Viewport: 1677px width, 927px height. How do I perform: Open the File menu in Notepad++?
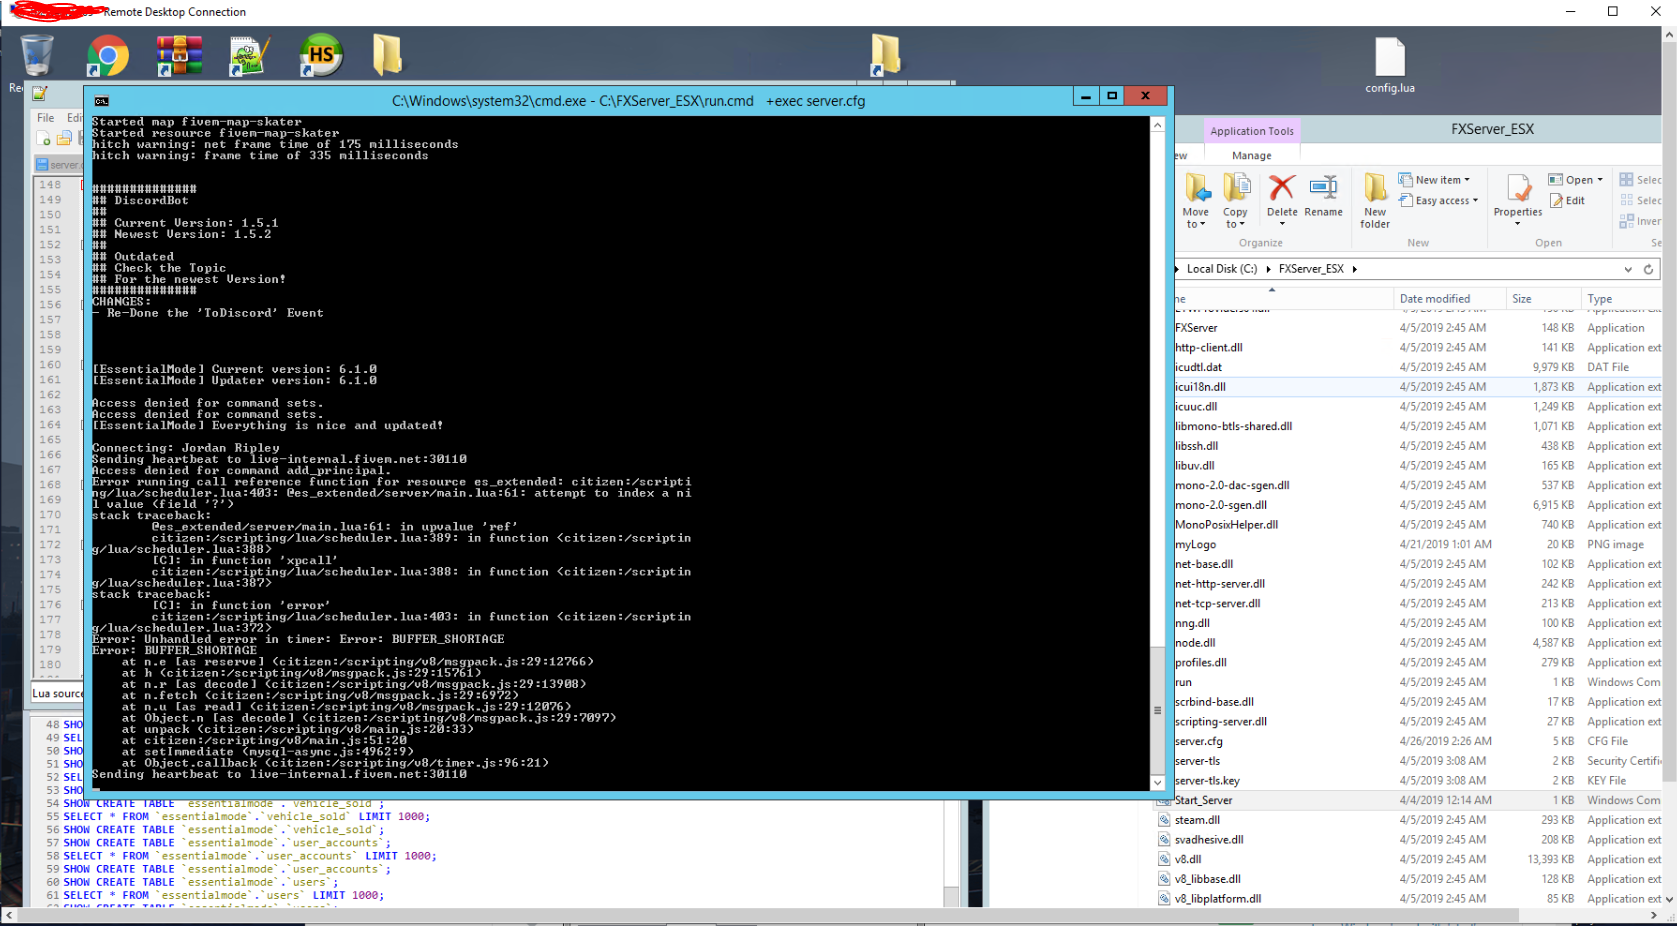[46, 118]
